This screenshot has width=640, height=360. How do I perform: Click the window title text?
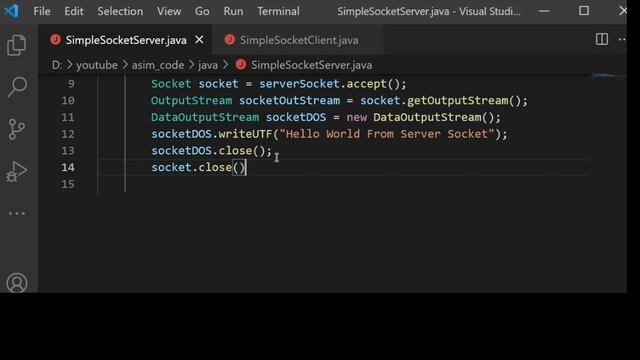(429, 11)
